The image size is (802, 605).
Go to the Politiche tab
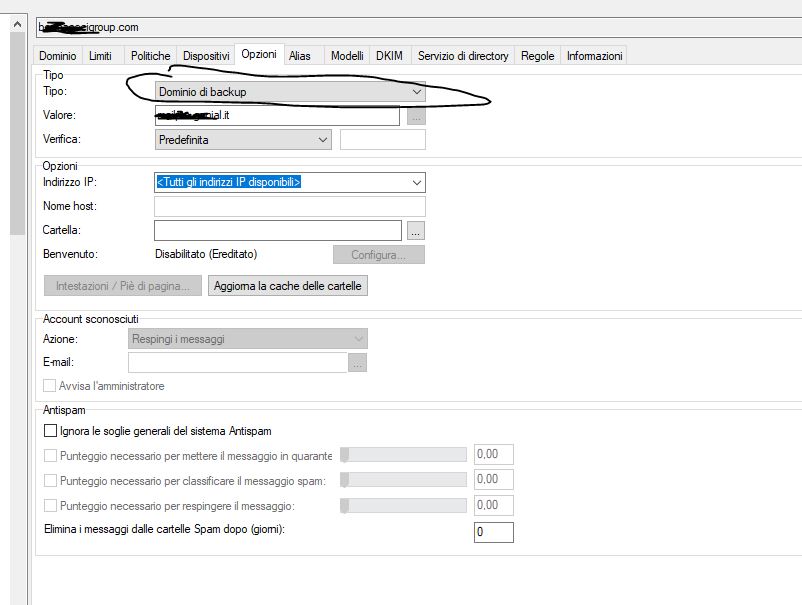click(150, 56)
